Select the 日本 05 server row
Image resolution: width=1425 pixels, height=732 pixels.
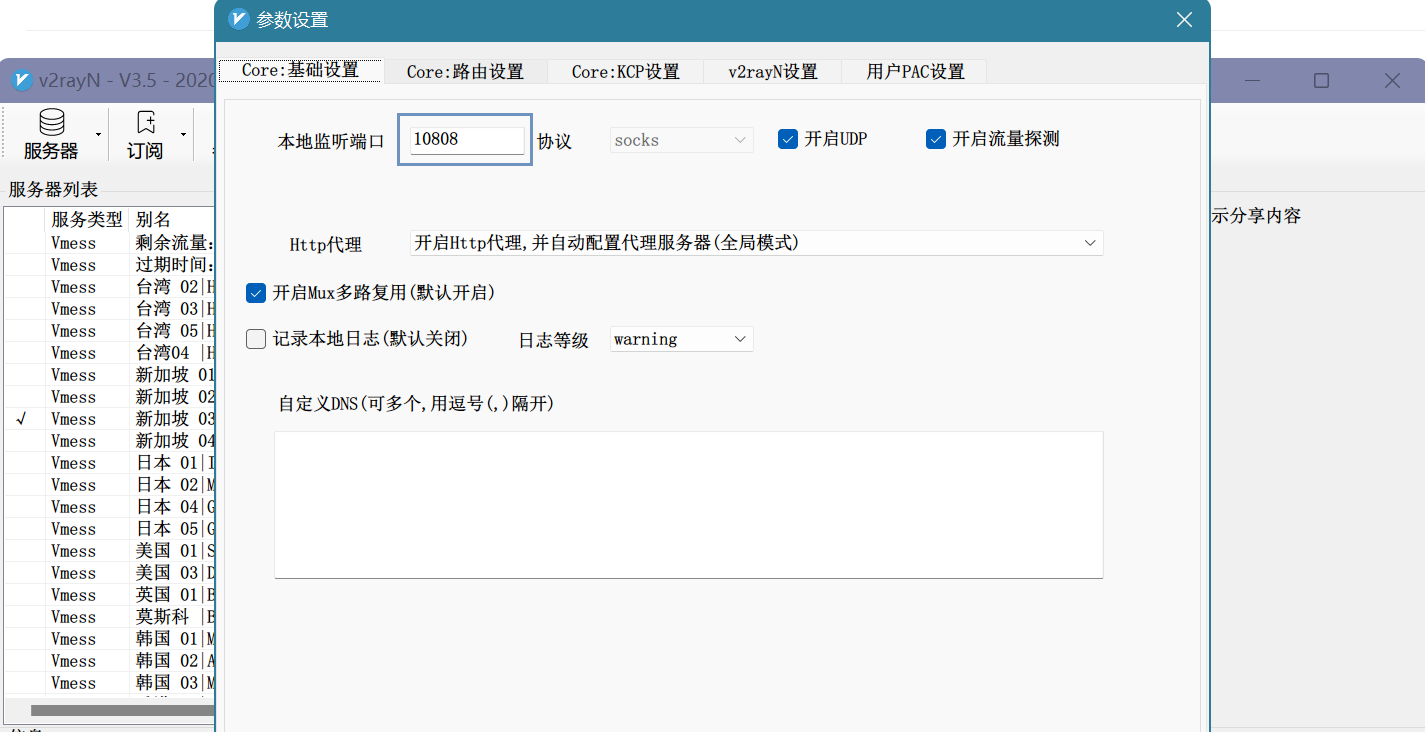click(110, 529)
